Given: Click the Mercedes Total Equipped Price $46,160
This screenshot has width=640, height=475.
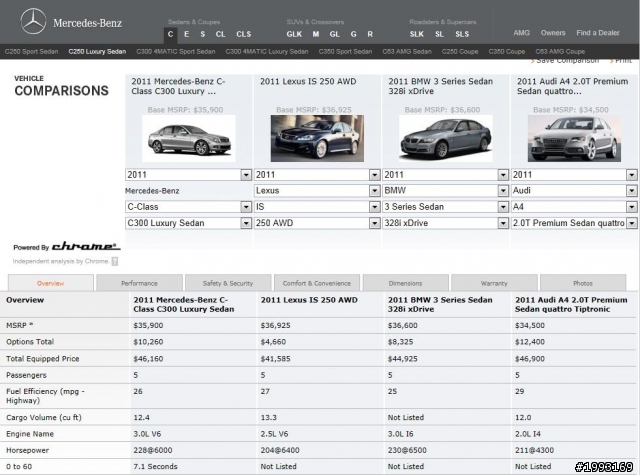Looking at the screenshot, I should tap(148, 359).
